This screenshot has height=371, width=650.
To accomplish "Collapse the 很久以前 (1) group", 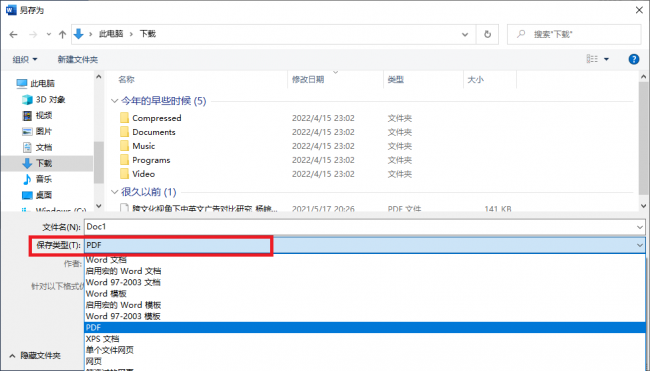I will click(x=115, y=192).
